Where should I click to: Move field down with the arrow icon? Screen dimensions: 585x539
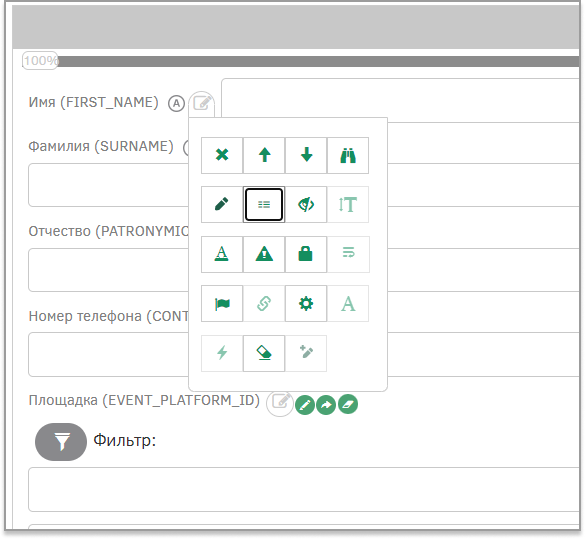pyautogui.click(x=306, y=155)
